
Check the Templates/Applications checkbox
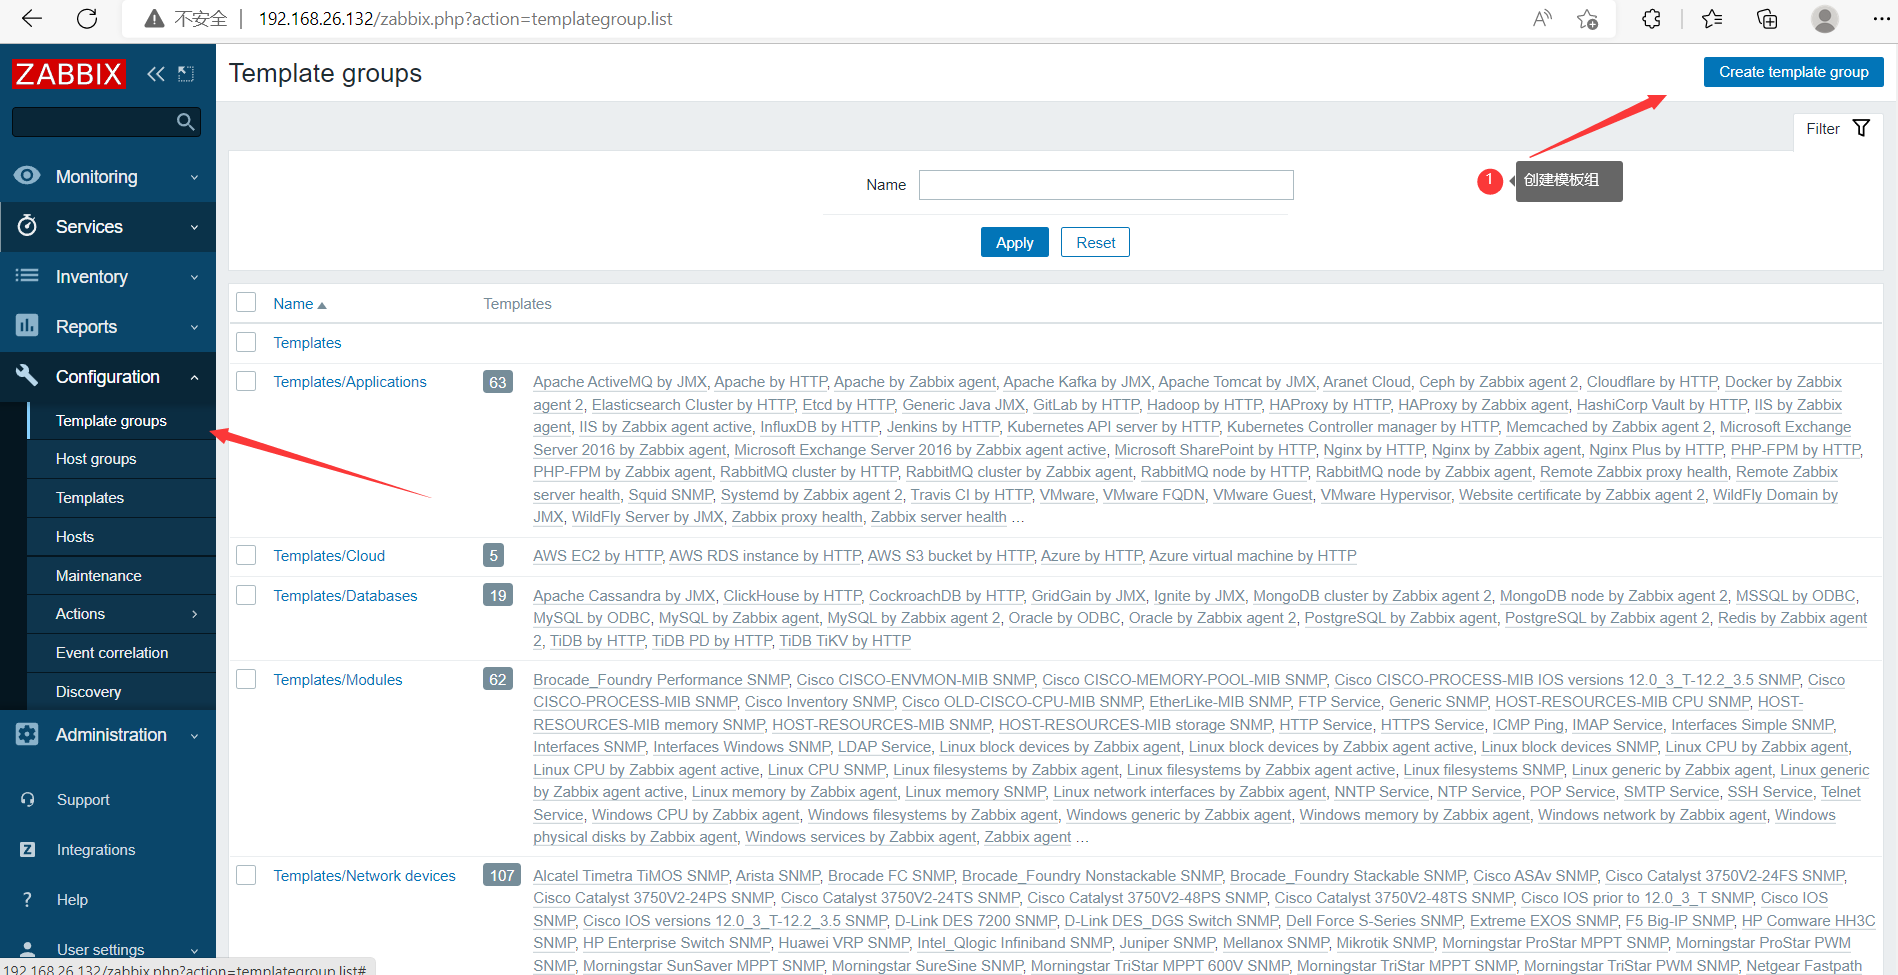point(246,381)
